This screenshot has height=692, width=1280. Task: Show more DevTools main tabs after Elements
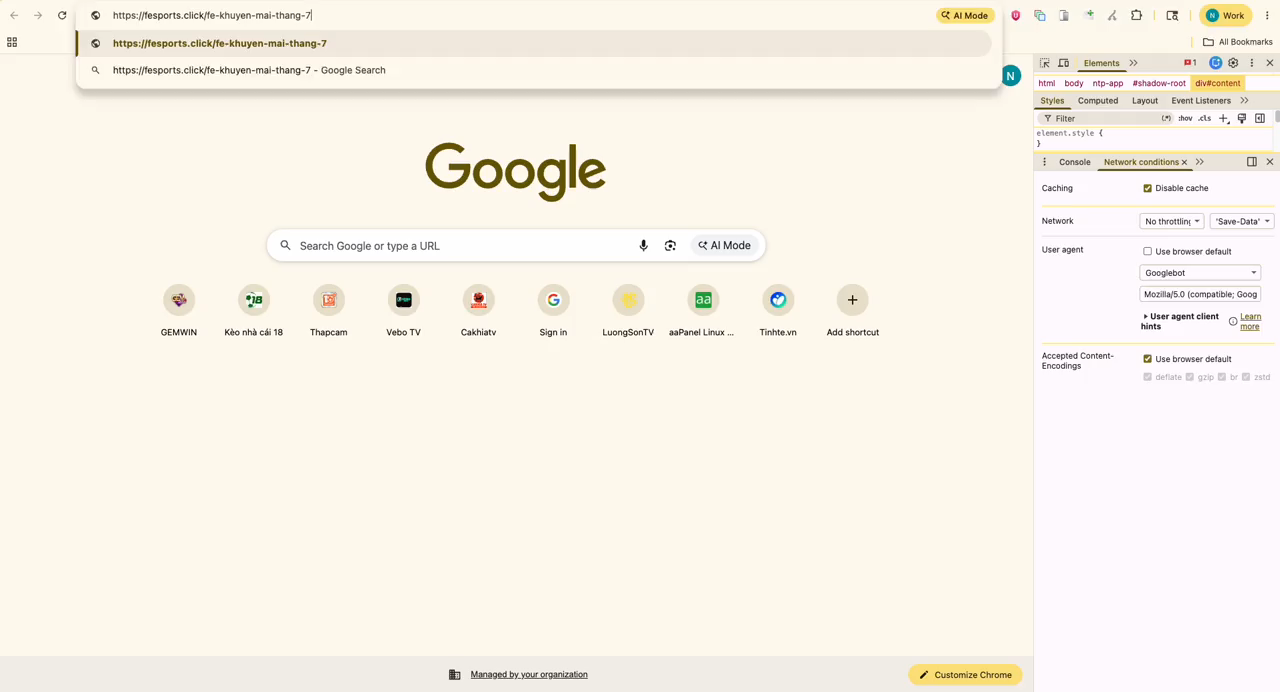[1133, 63]
